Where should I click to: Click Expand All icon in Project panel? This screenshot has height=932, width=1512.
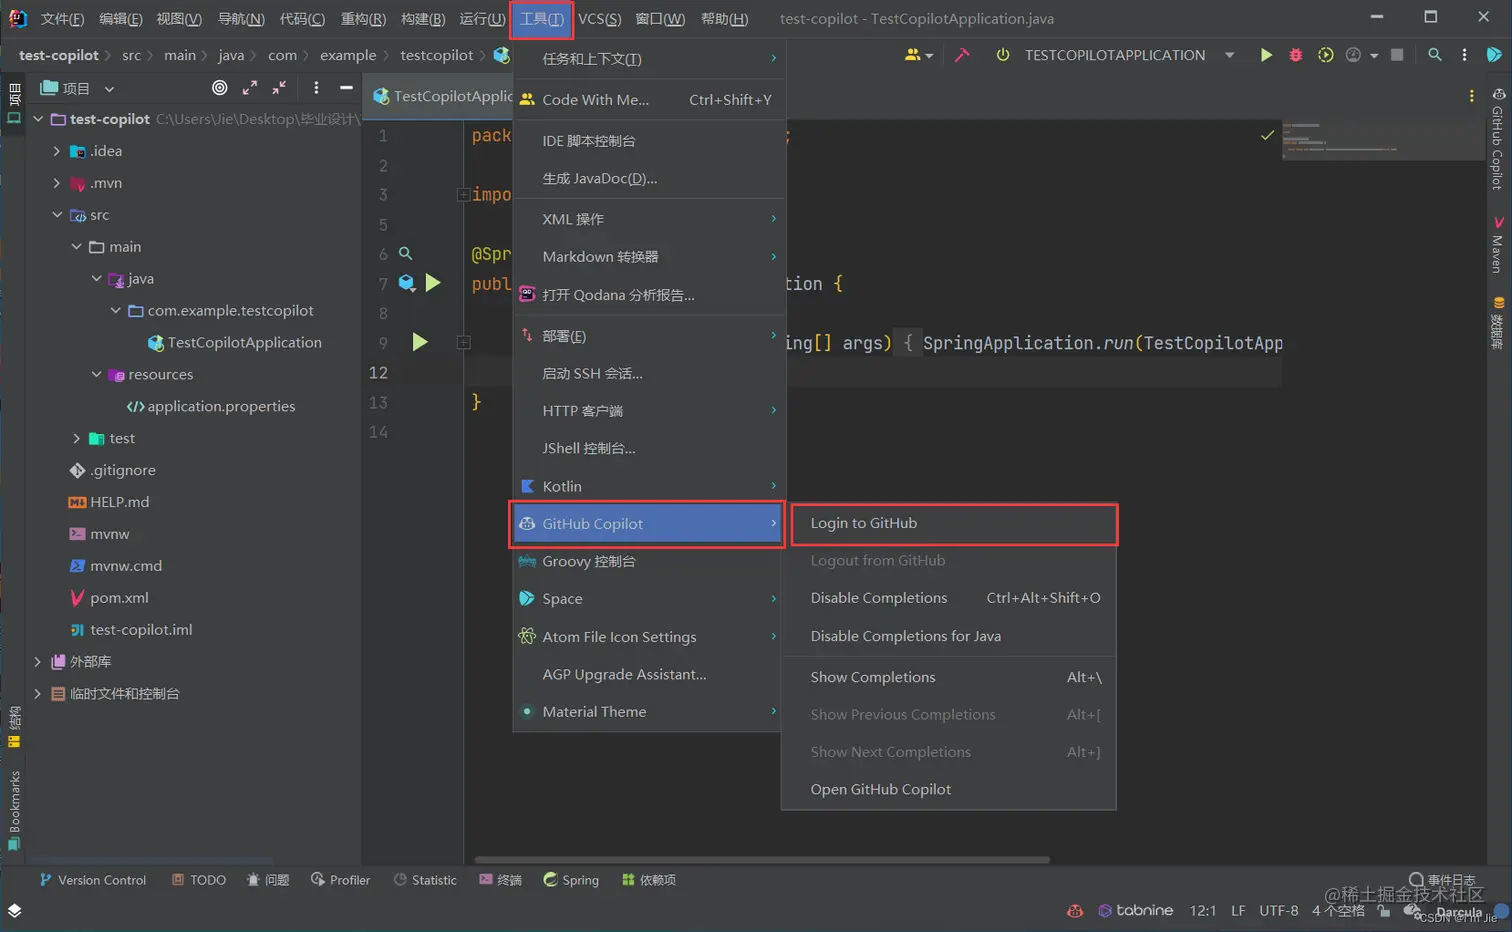click(250, 88)
